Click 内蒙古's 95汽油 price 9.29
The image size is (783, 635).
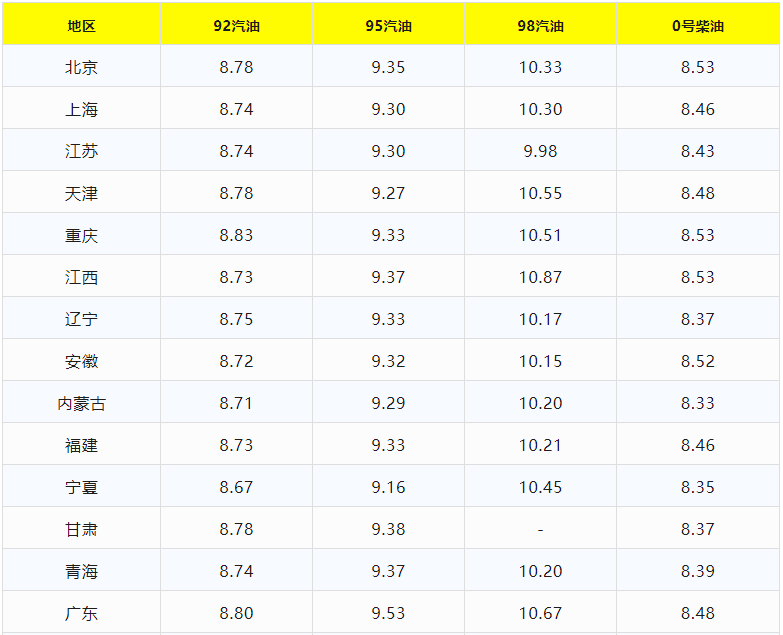[389, 403]
